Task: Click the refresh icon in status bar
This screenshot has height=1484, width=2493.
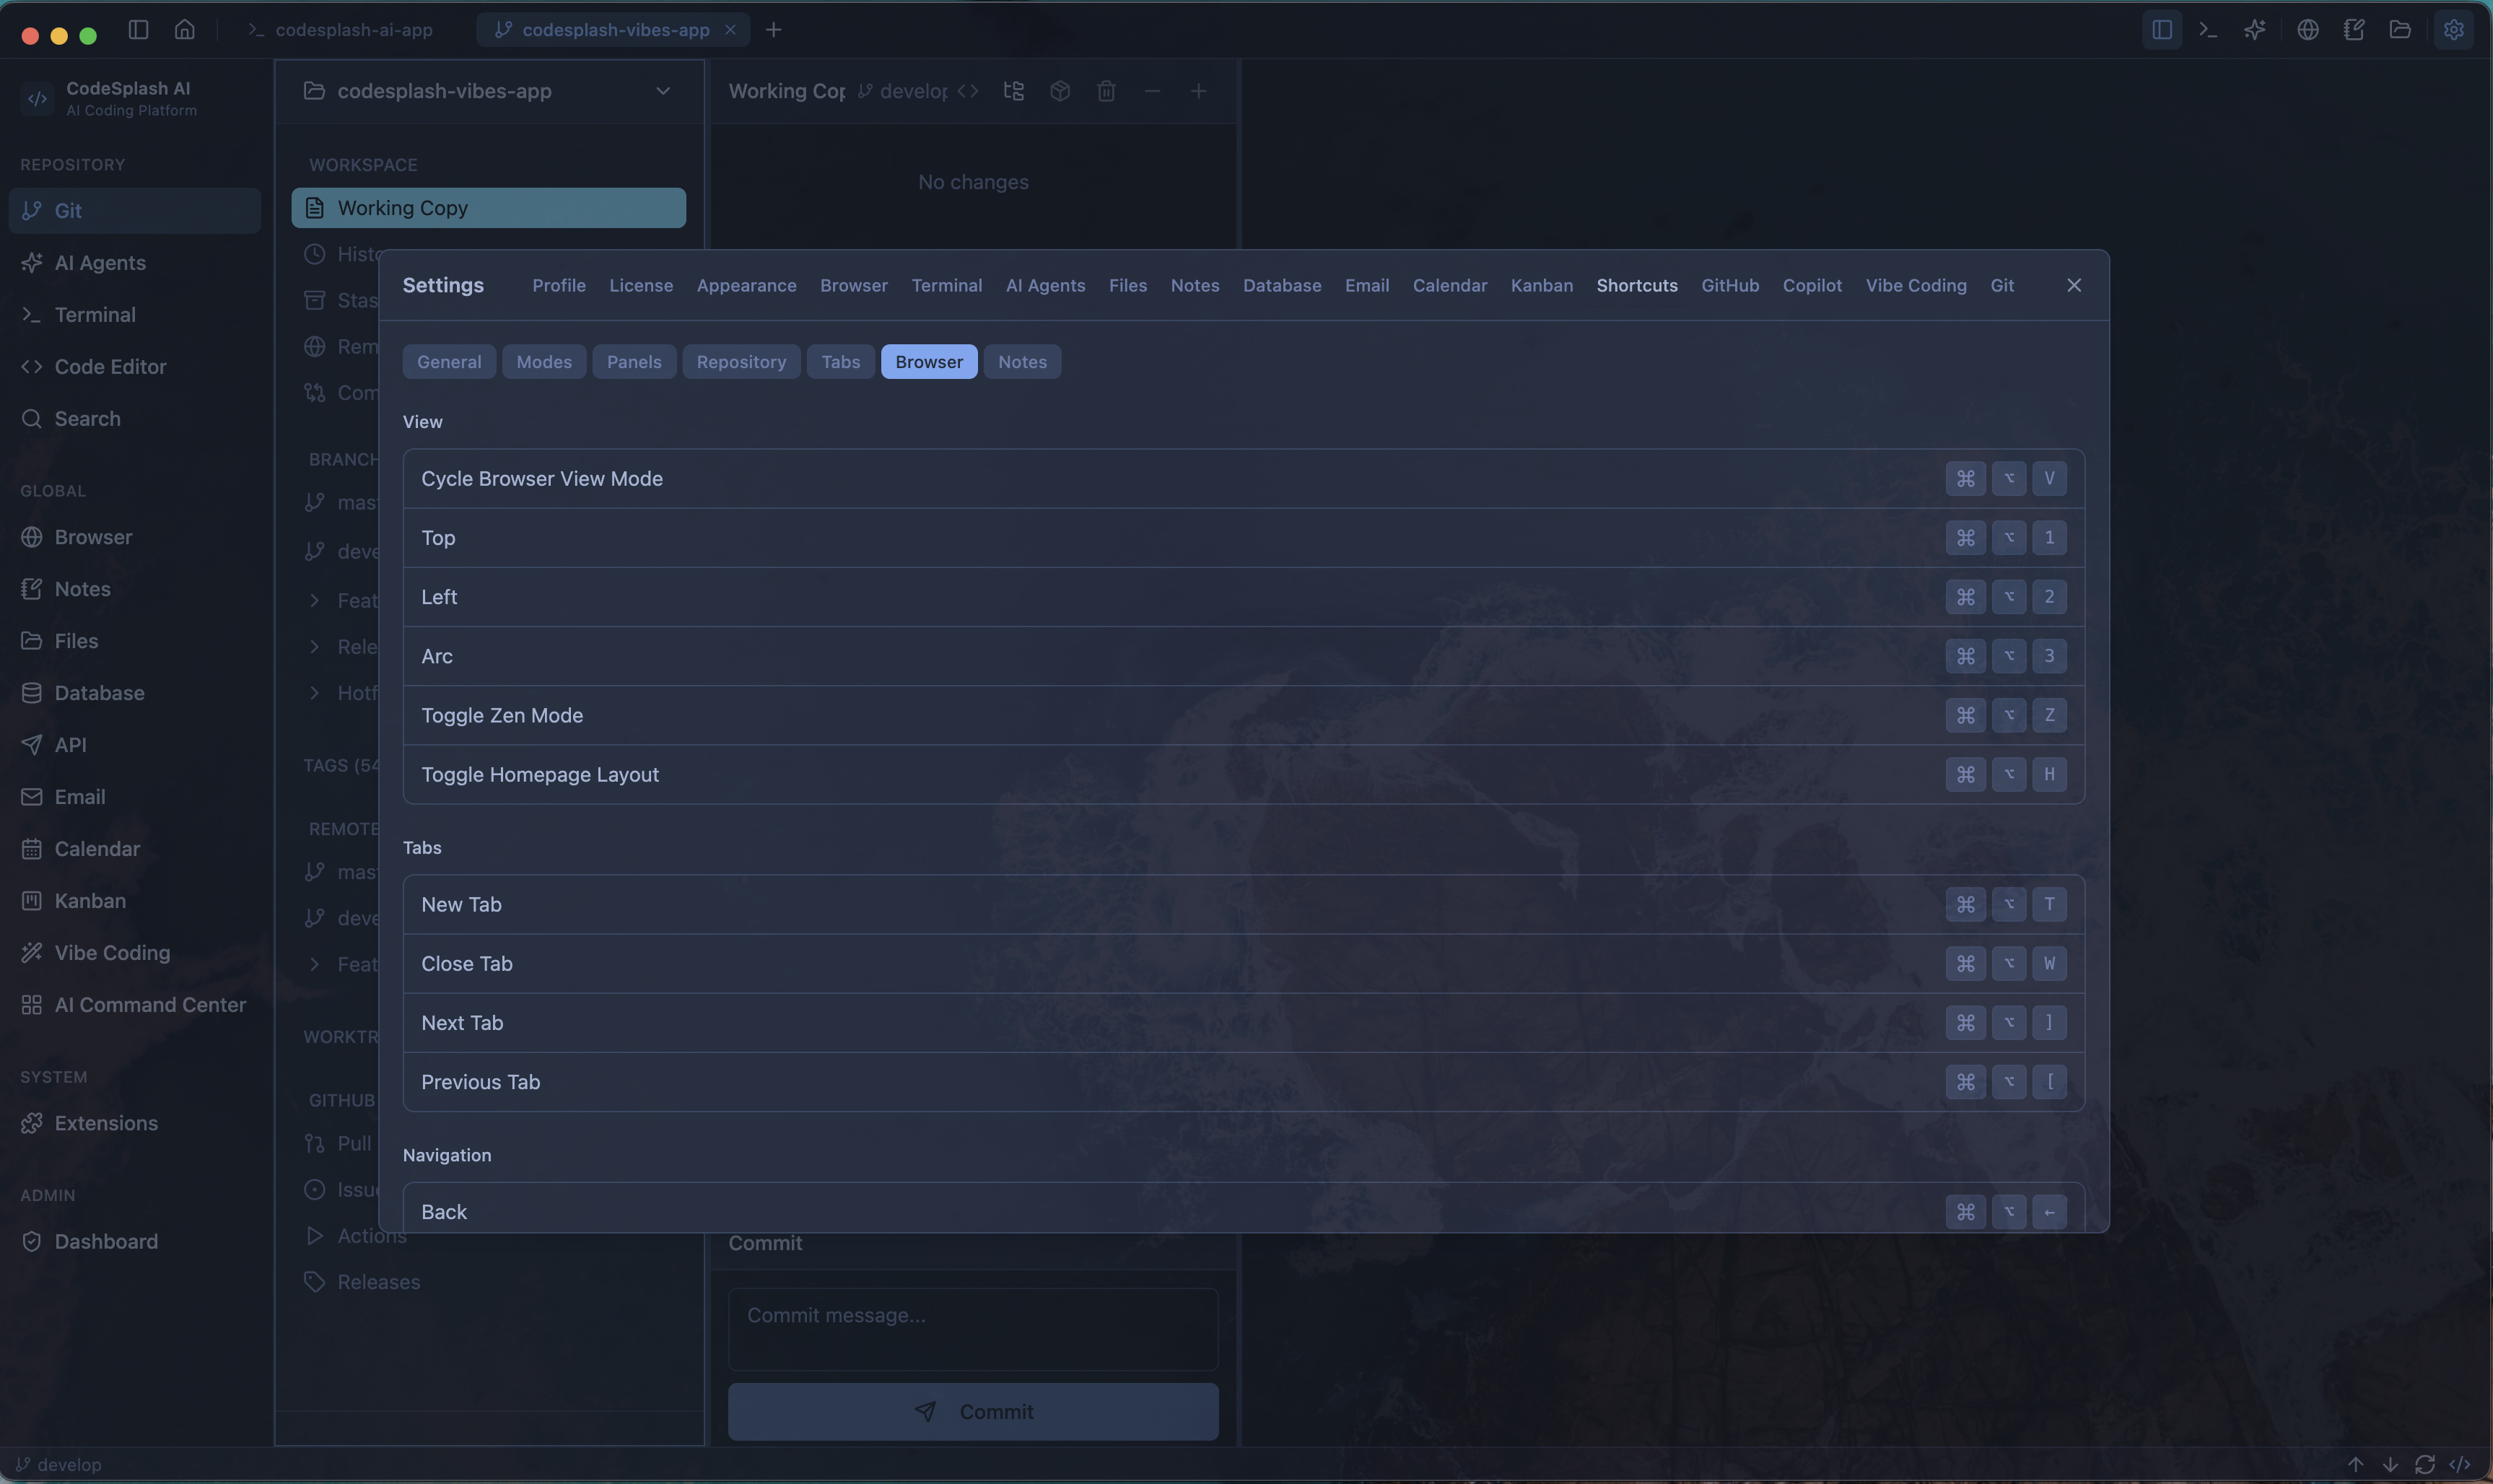Action: tap(2424, 1464)
